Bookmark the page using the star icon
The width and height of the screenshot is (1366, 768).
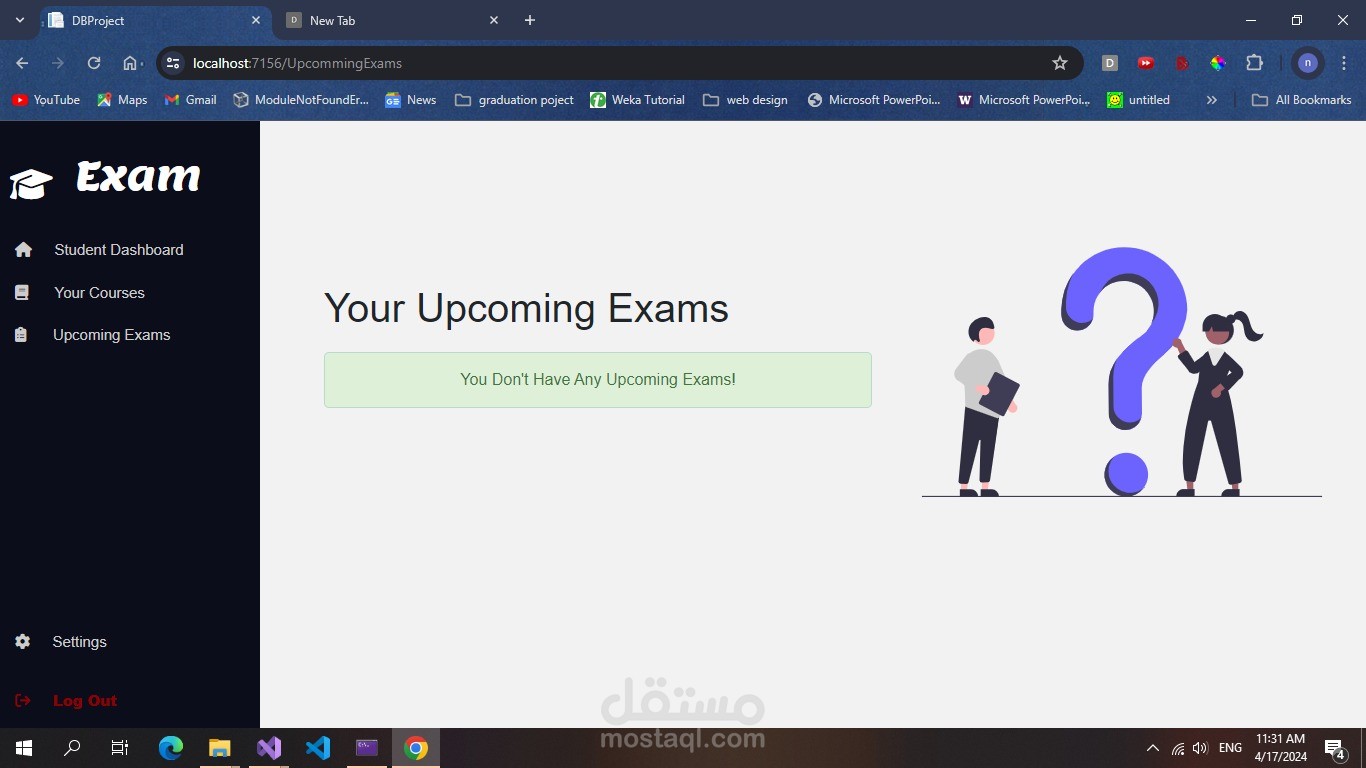tap(1059, 62)
